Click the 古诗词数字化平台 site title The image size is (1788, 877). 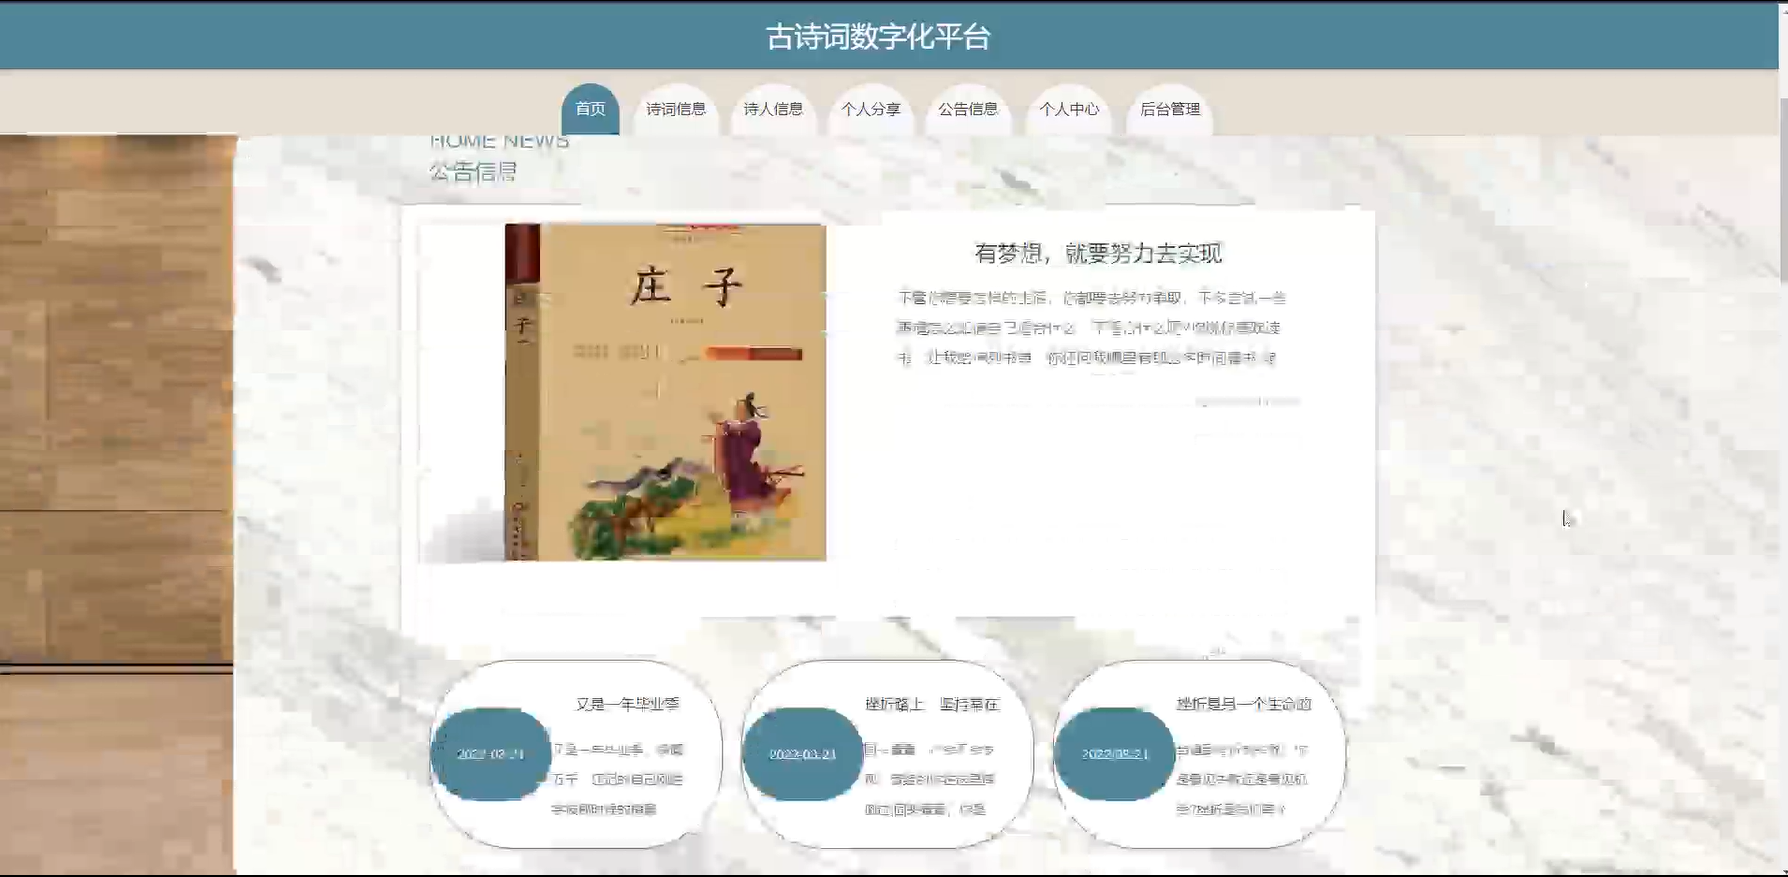pos(878,37)
